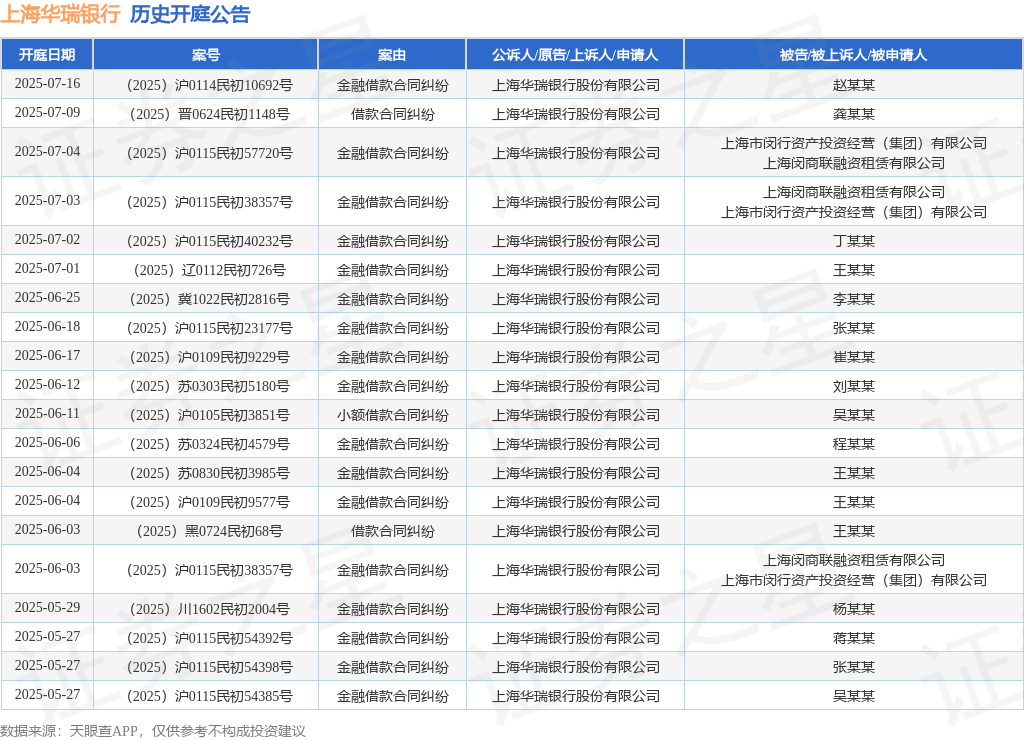Click the date 2025-06-11
The width and height of the screenshot is (1024, 740).
pos(47,413)
